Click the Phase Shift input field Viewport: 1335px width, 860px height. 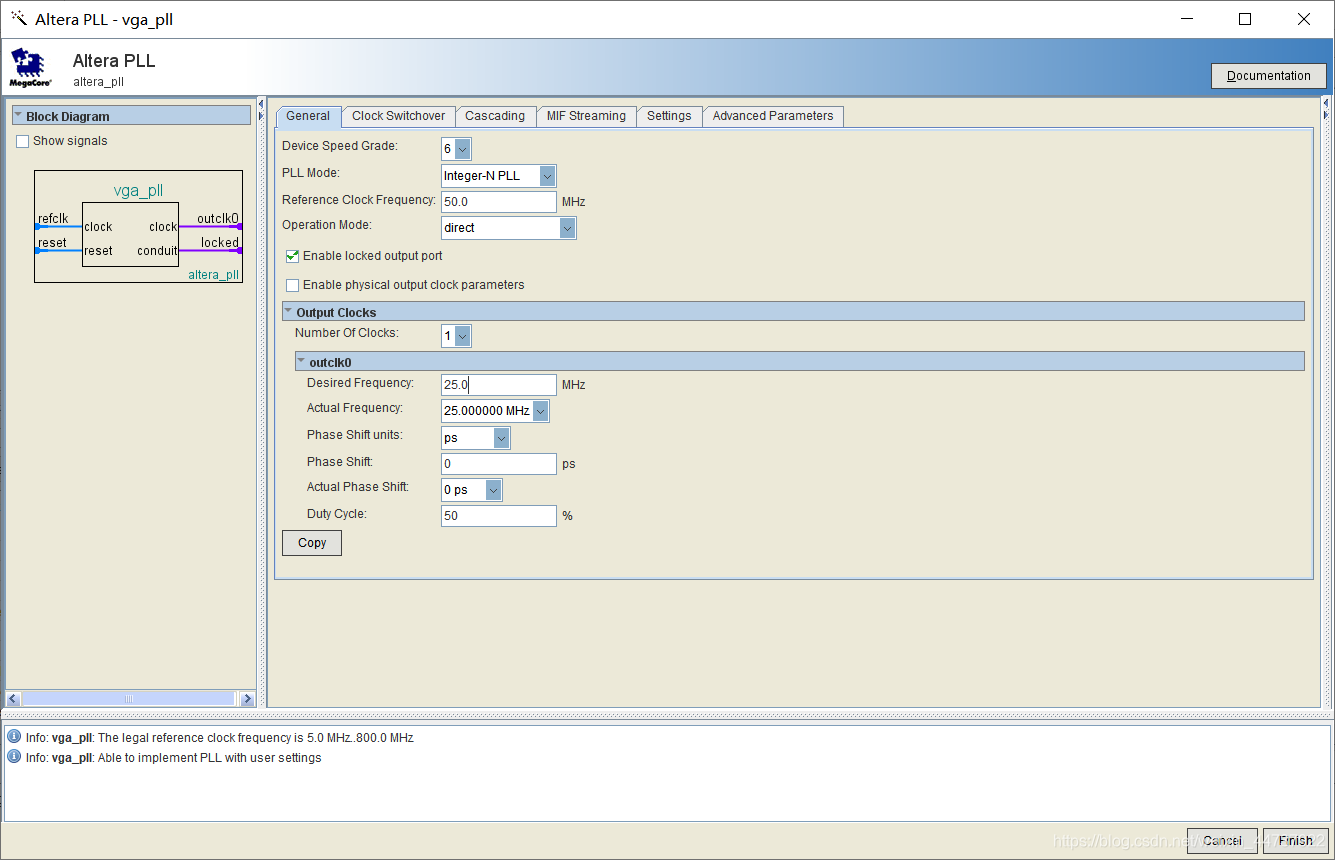click(499, 464)
